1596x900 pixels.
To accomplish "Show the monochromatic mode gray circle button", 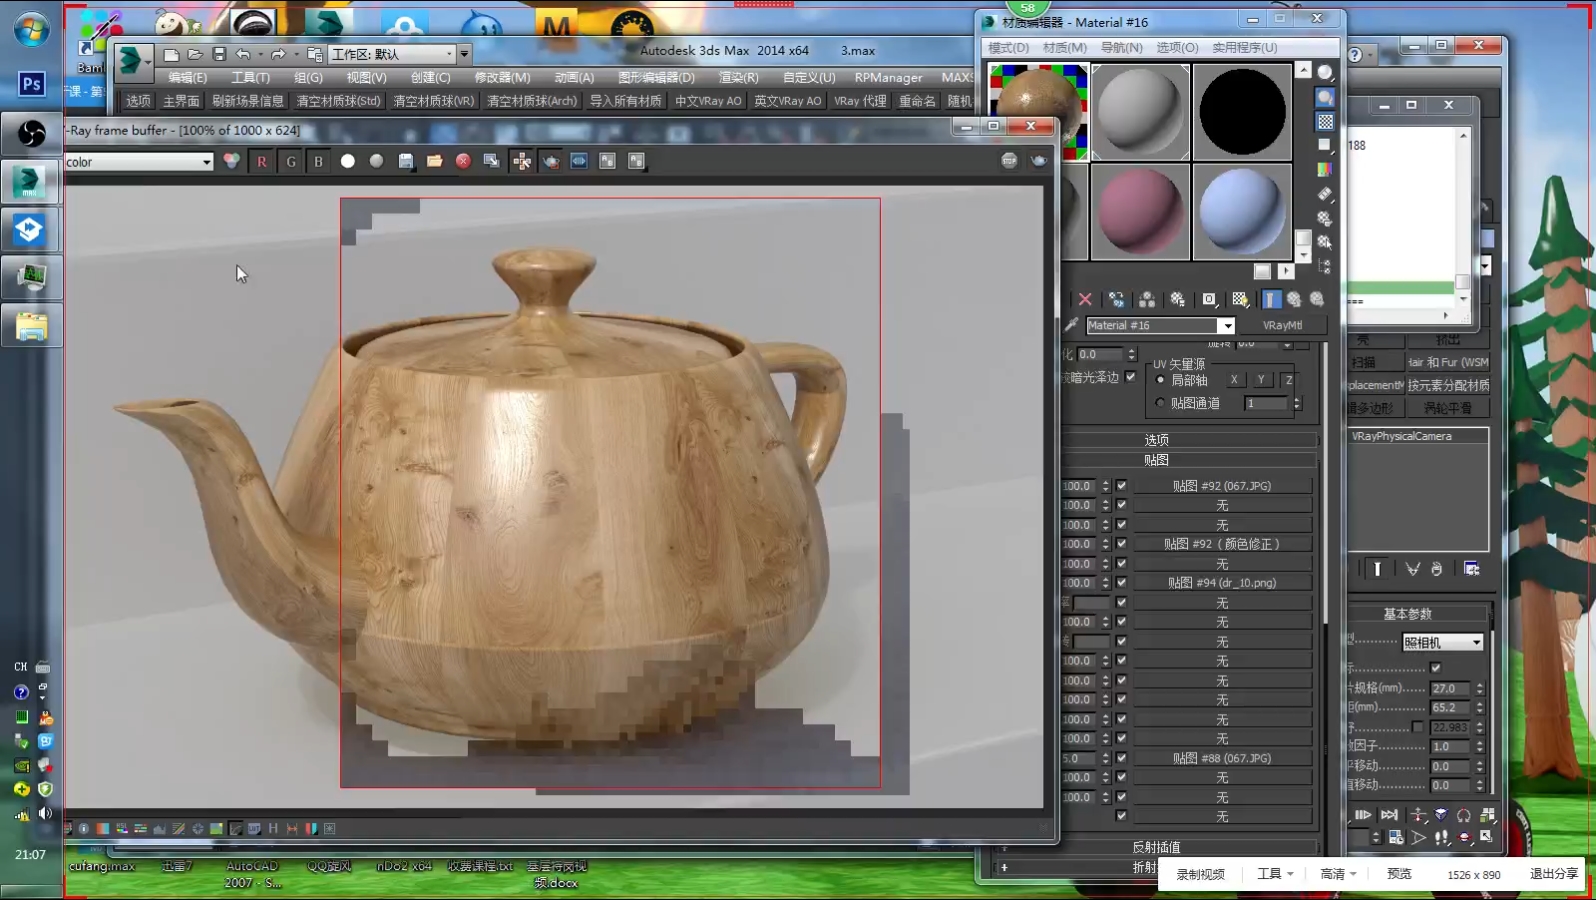I will [x=376, y=161].
